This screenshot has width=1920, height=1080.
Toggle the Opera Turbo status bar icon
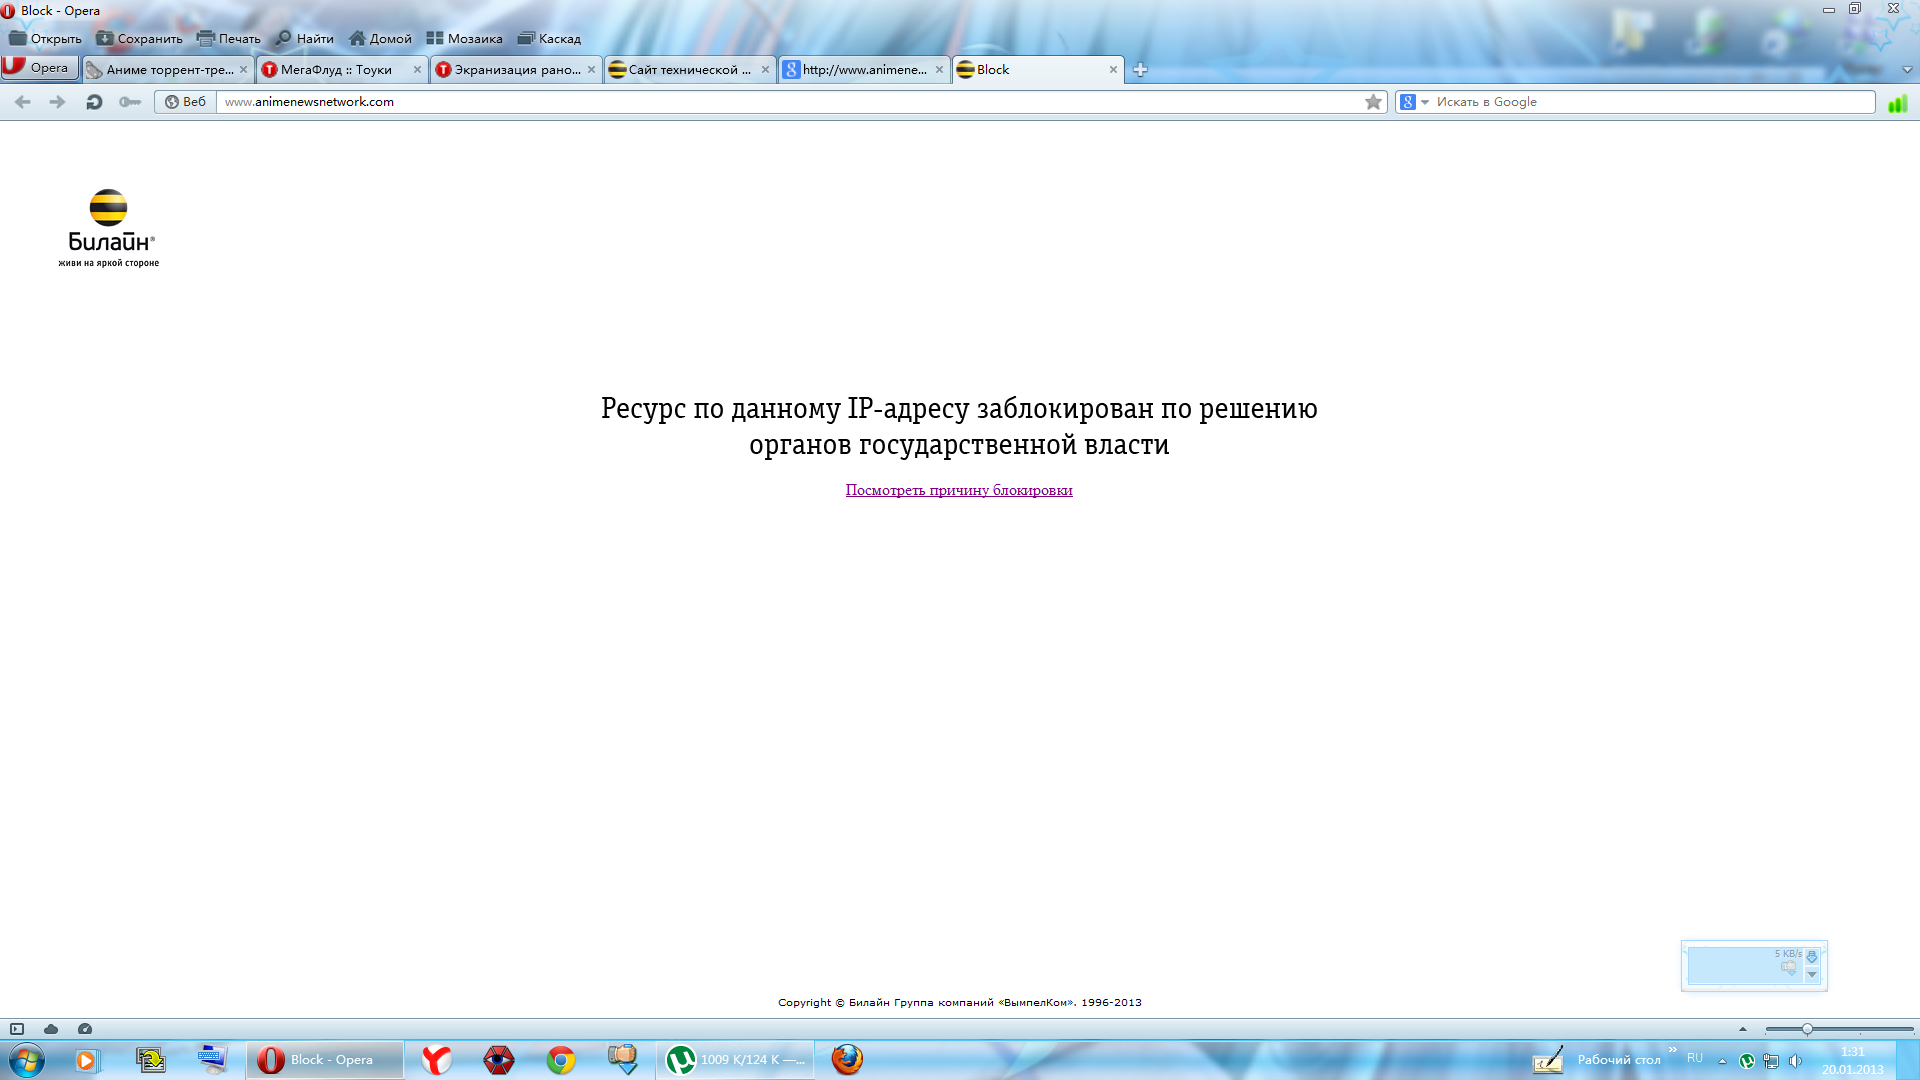(x=85, y=1029)
